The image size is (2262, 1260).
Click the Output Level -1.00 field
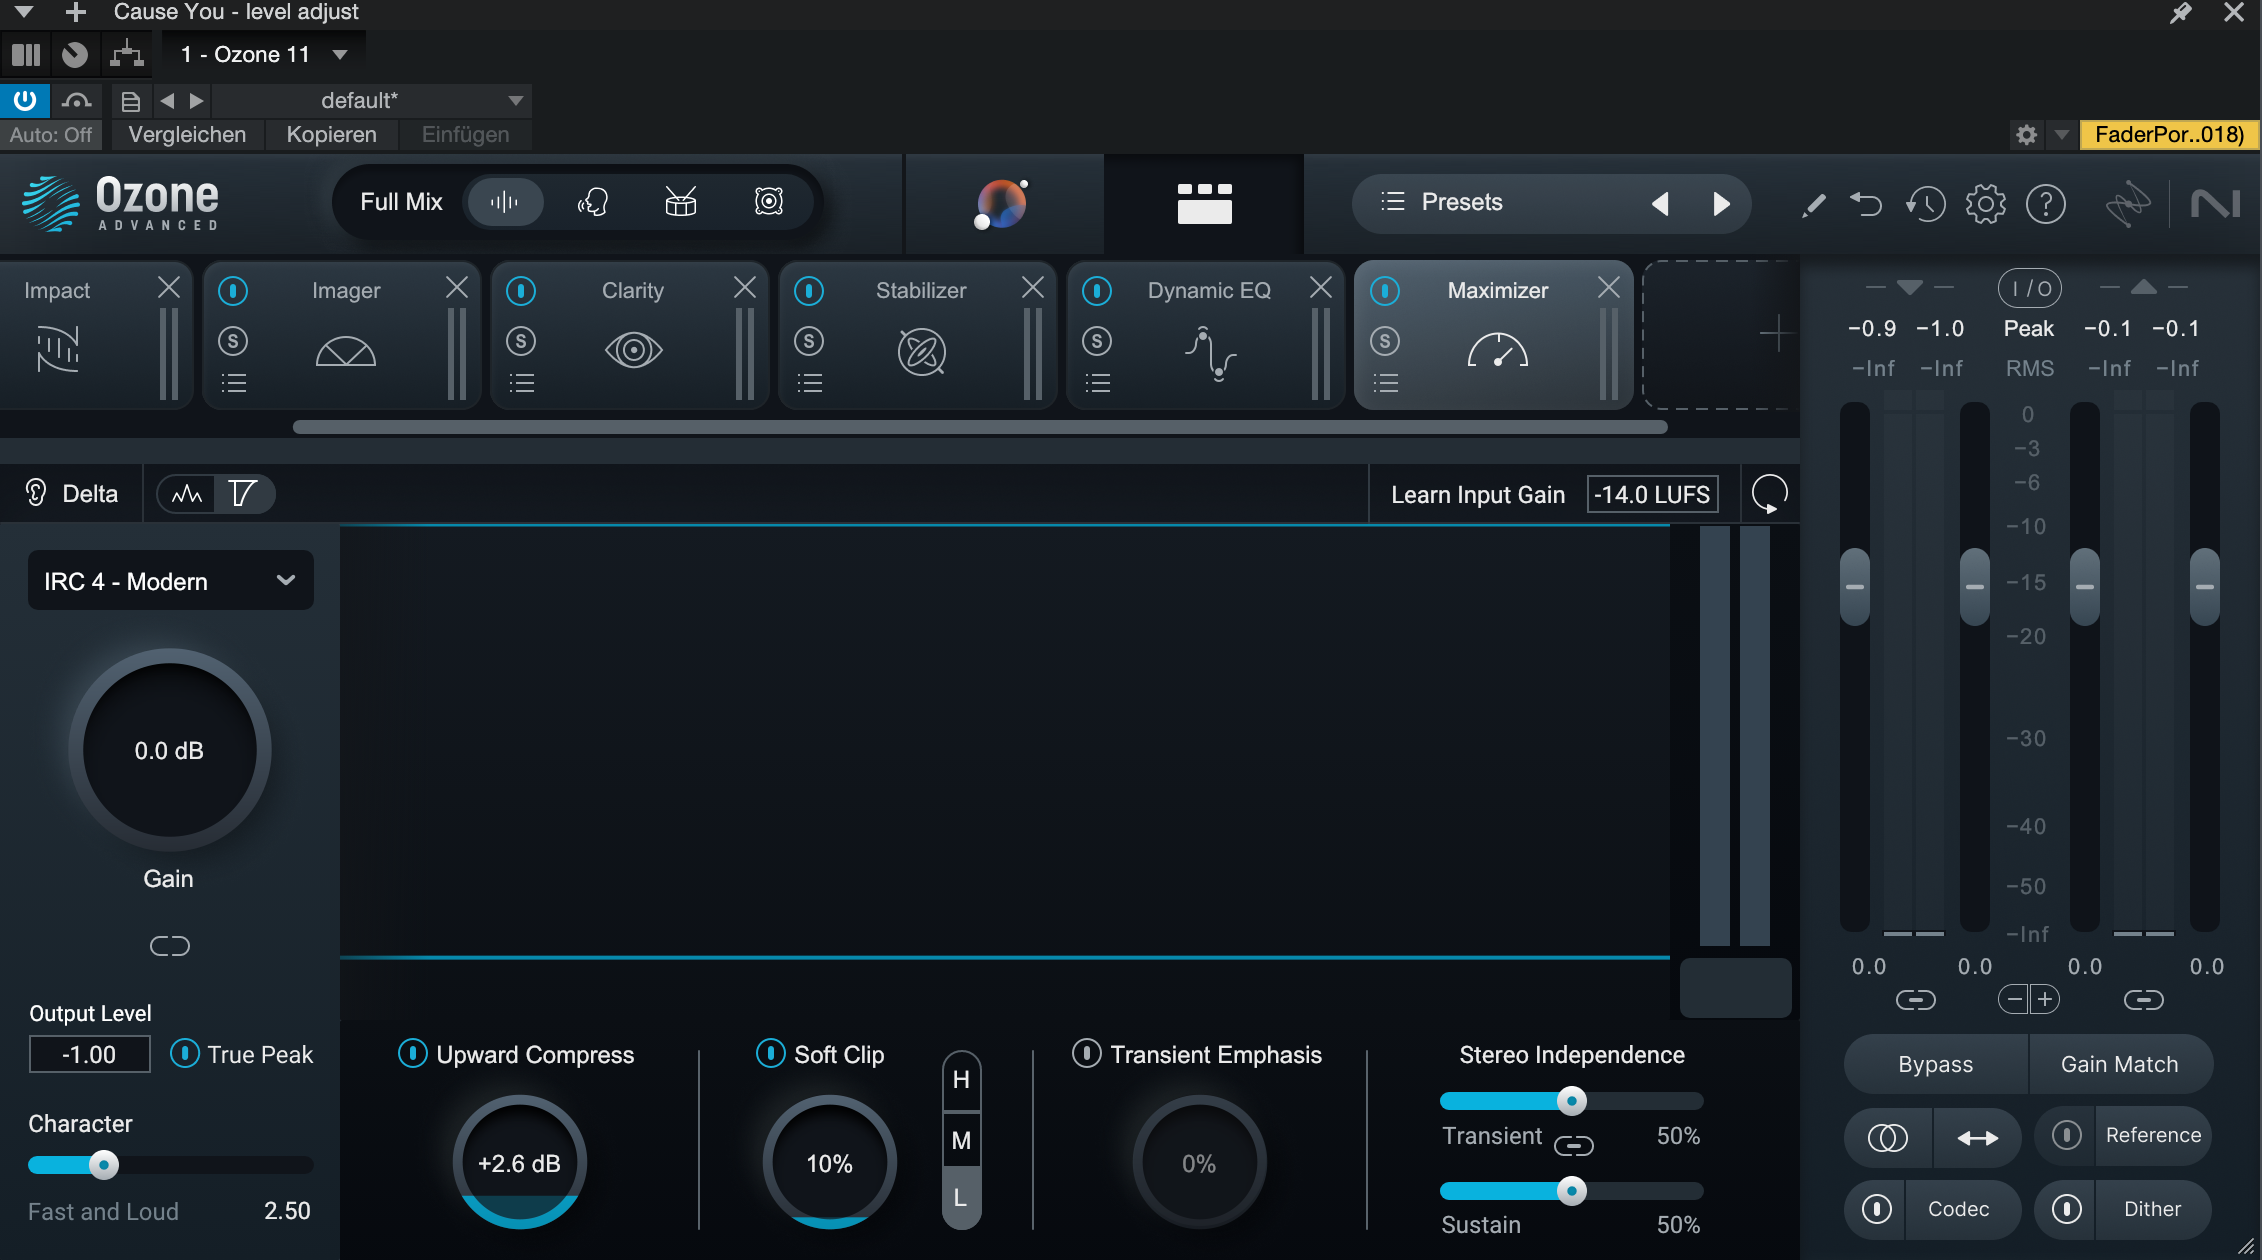pyautogui.click(x=90, y=1054)
